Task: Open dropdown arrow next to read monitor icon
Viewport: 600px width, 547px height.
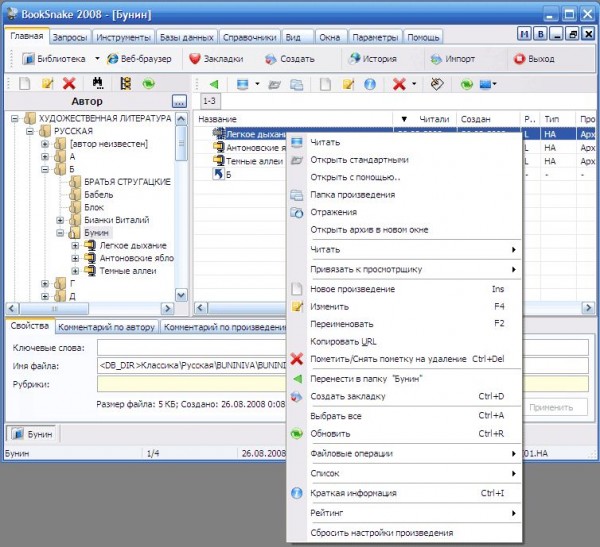Action: tap(257, 84)
